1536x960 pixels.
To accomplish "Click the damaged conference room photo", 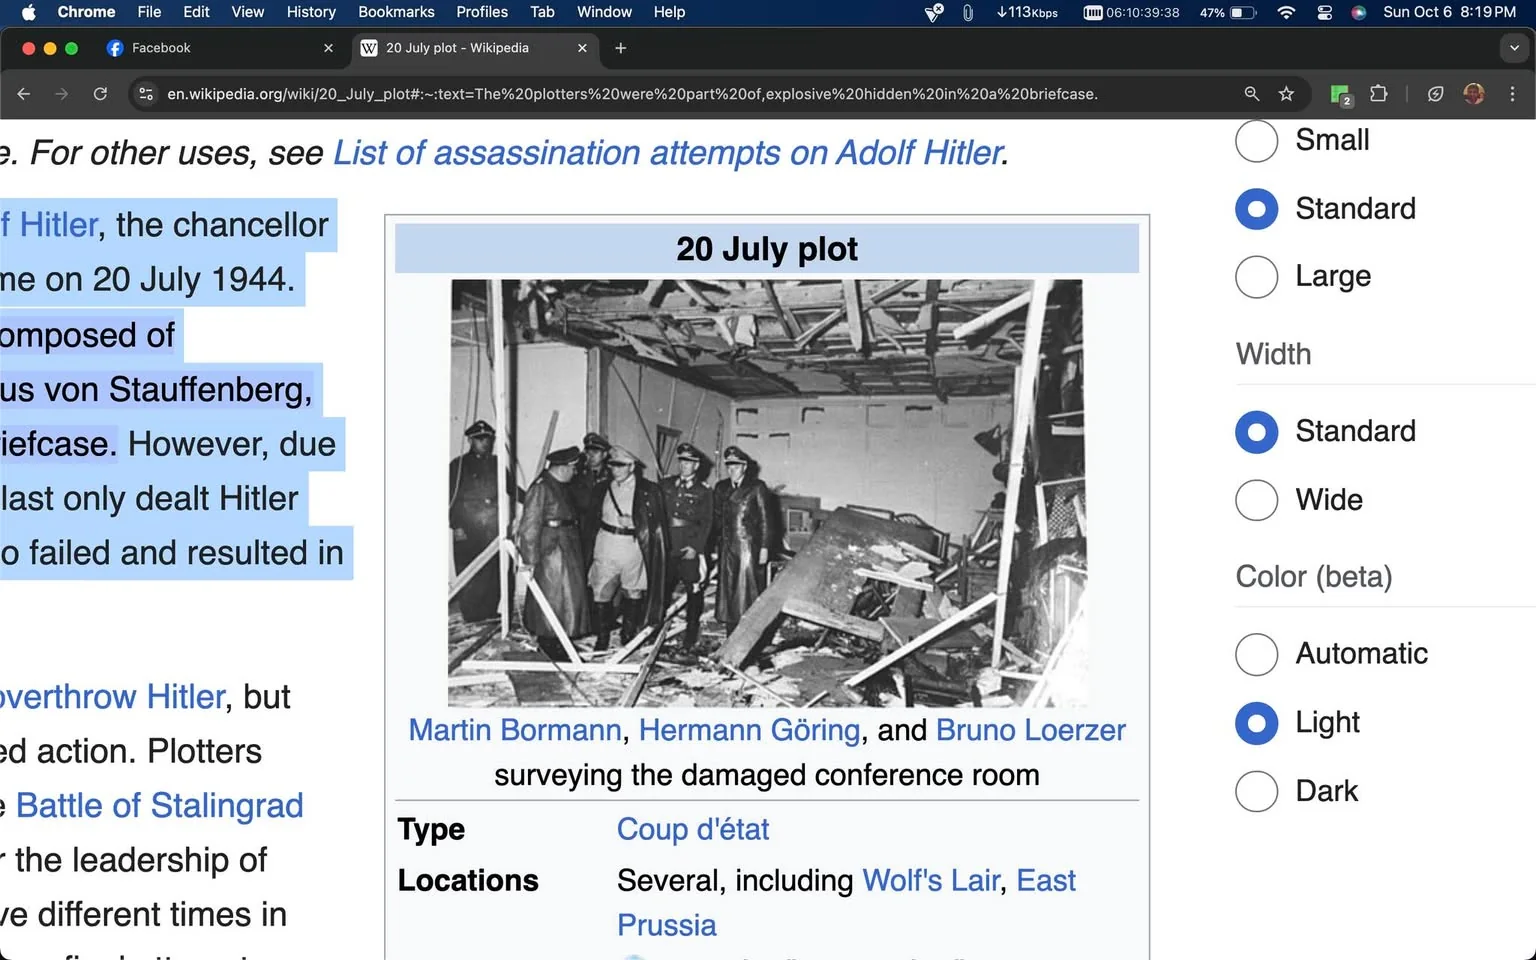I will tap(766, 493).
